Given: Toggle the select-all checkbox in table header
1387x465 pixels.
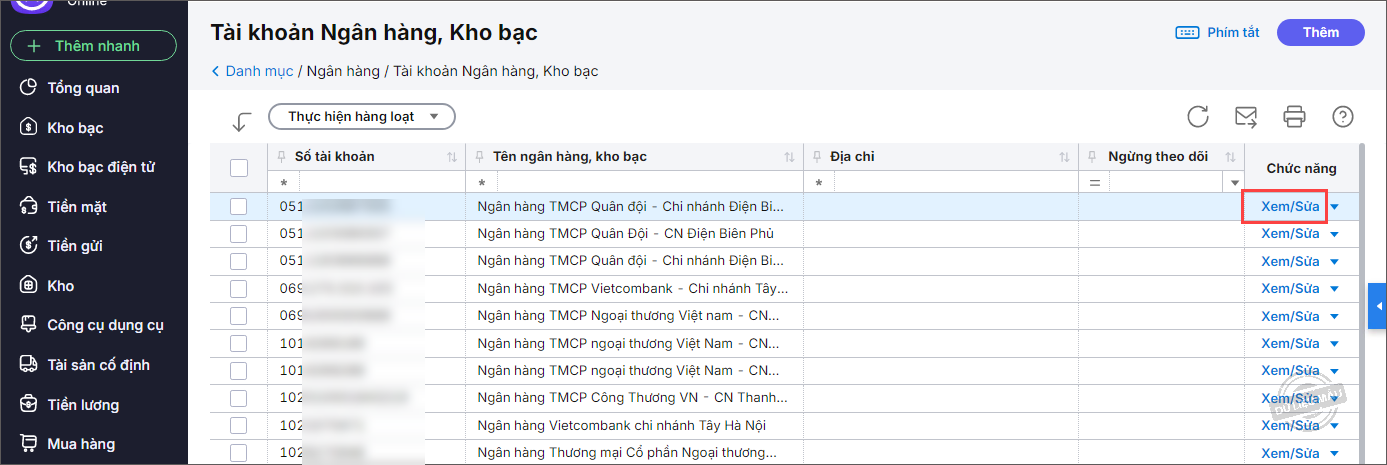Looking at the screenshot, I should [x=239, y=168].
